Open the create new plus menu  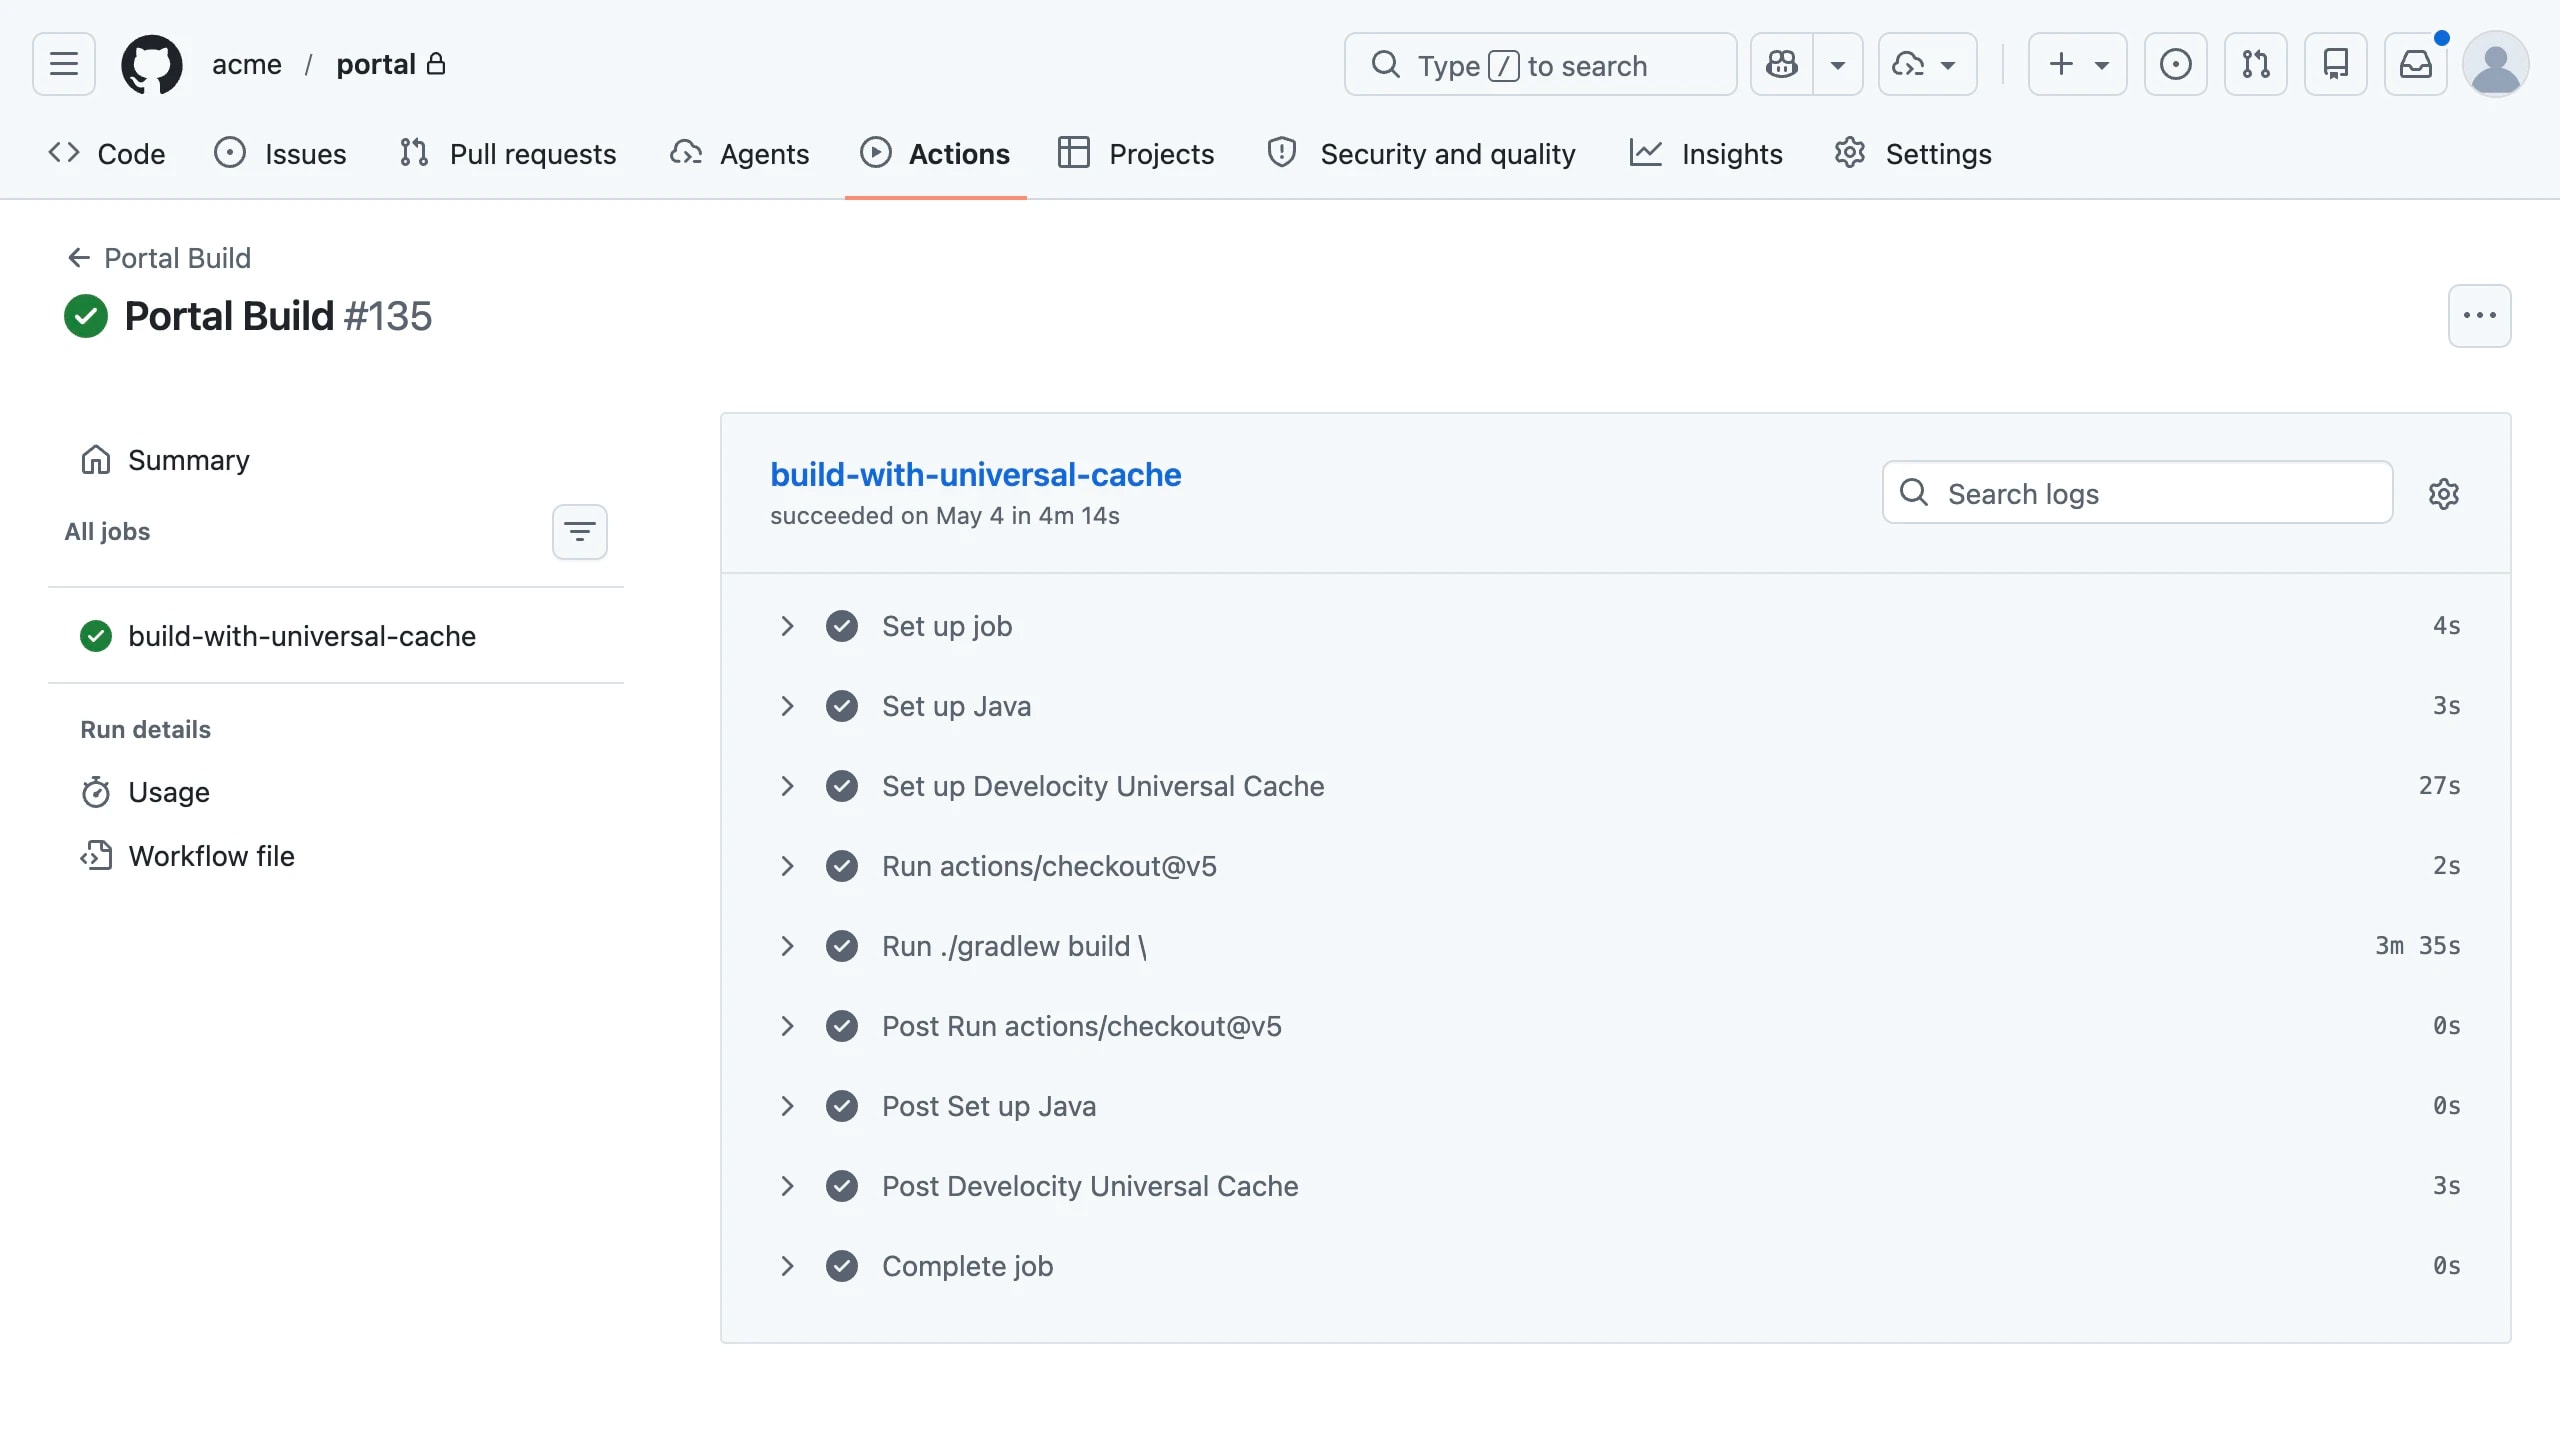(2077, 64)
